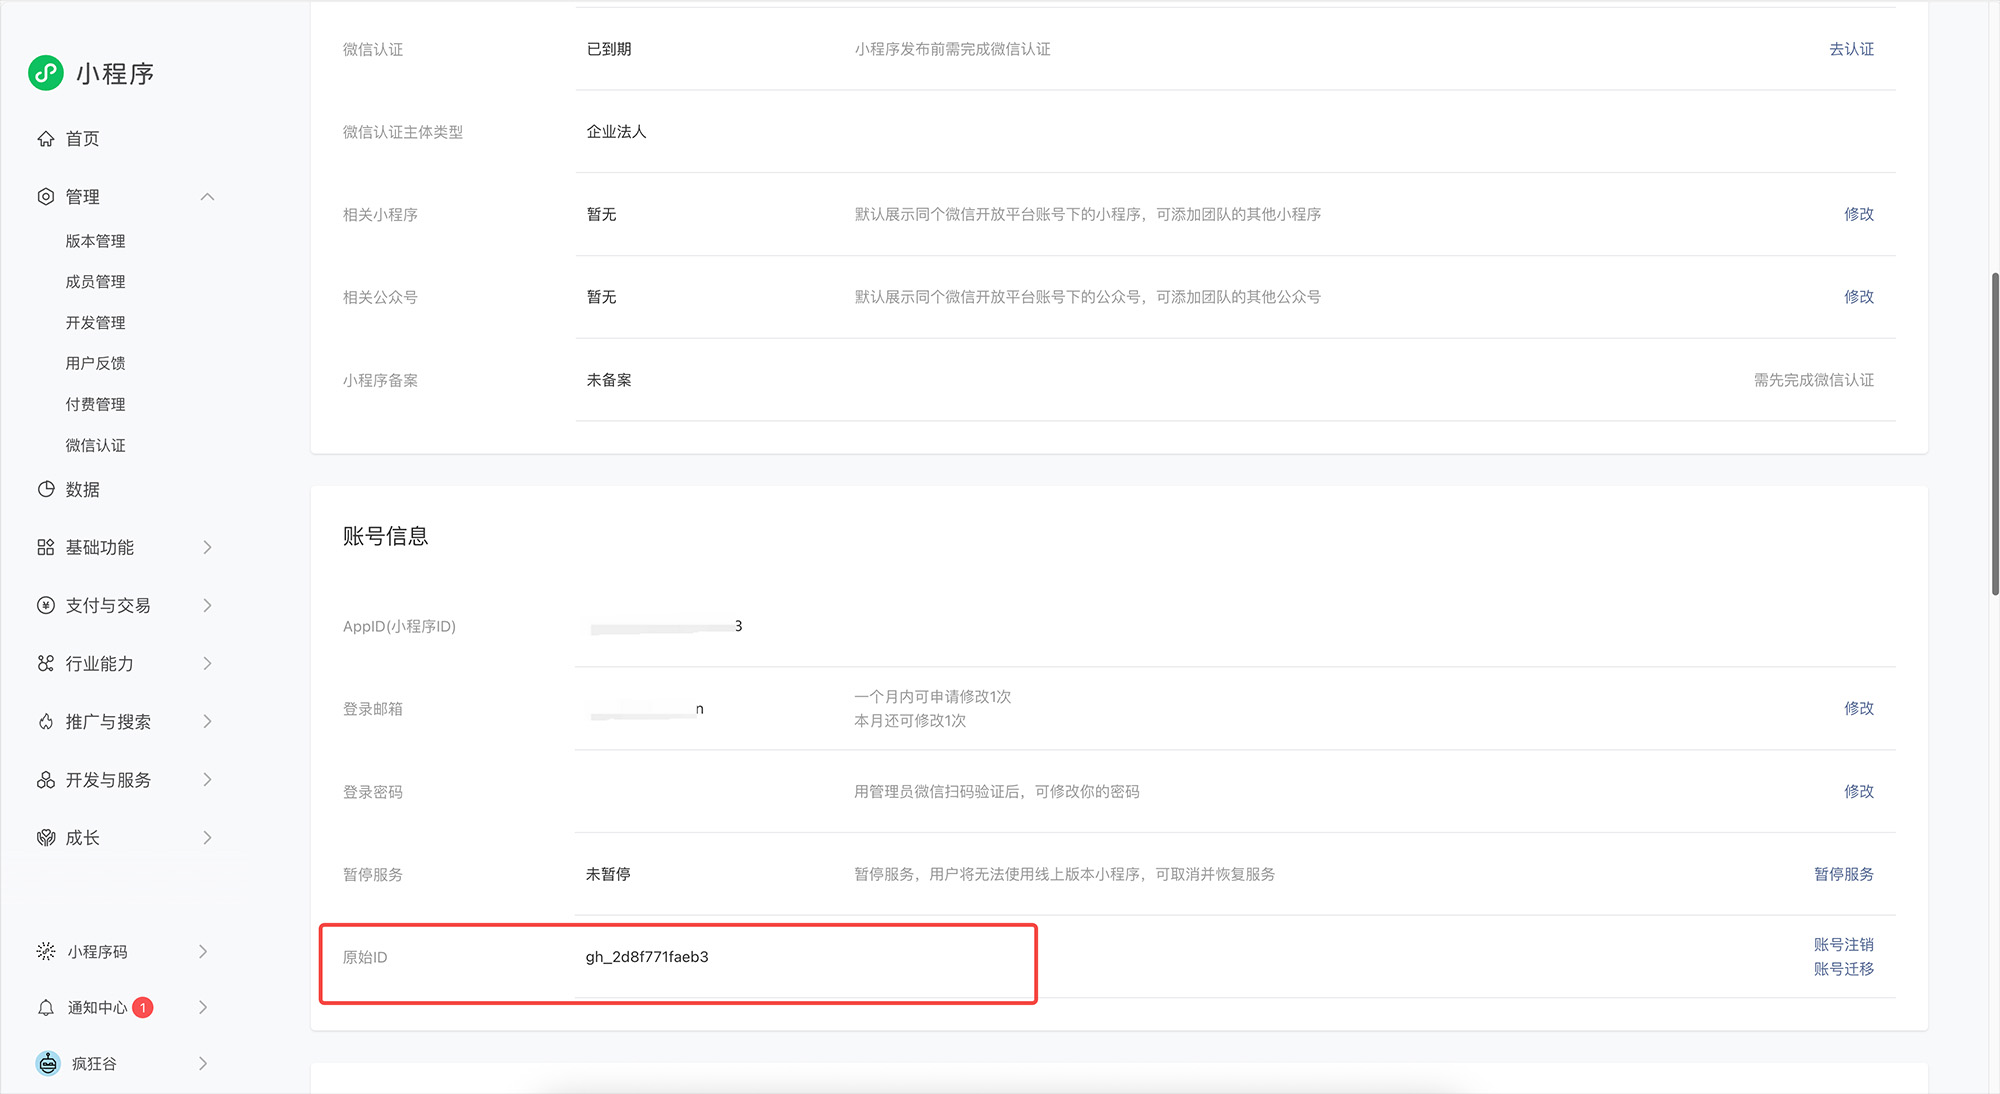Open 成员管理 in the sidebar
The image size is (2000, 1094).
[96, 282]
